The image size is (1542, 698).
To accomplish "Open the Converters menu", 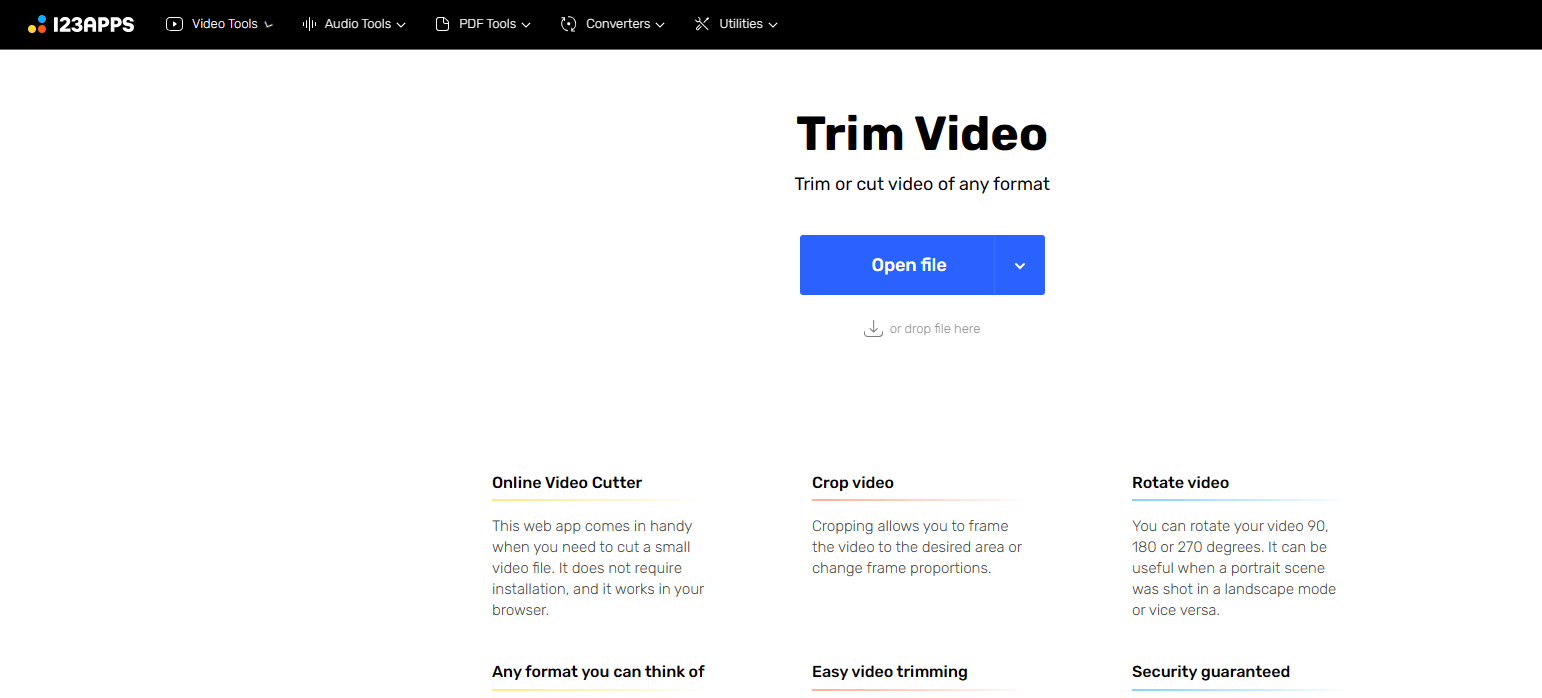I will [x=613, y=24].
